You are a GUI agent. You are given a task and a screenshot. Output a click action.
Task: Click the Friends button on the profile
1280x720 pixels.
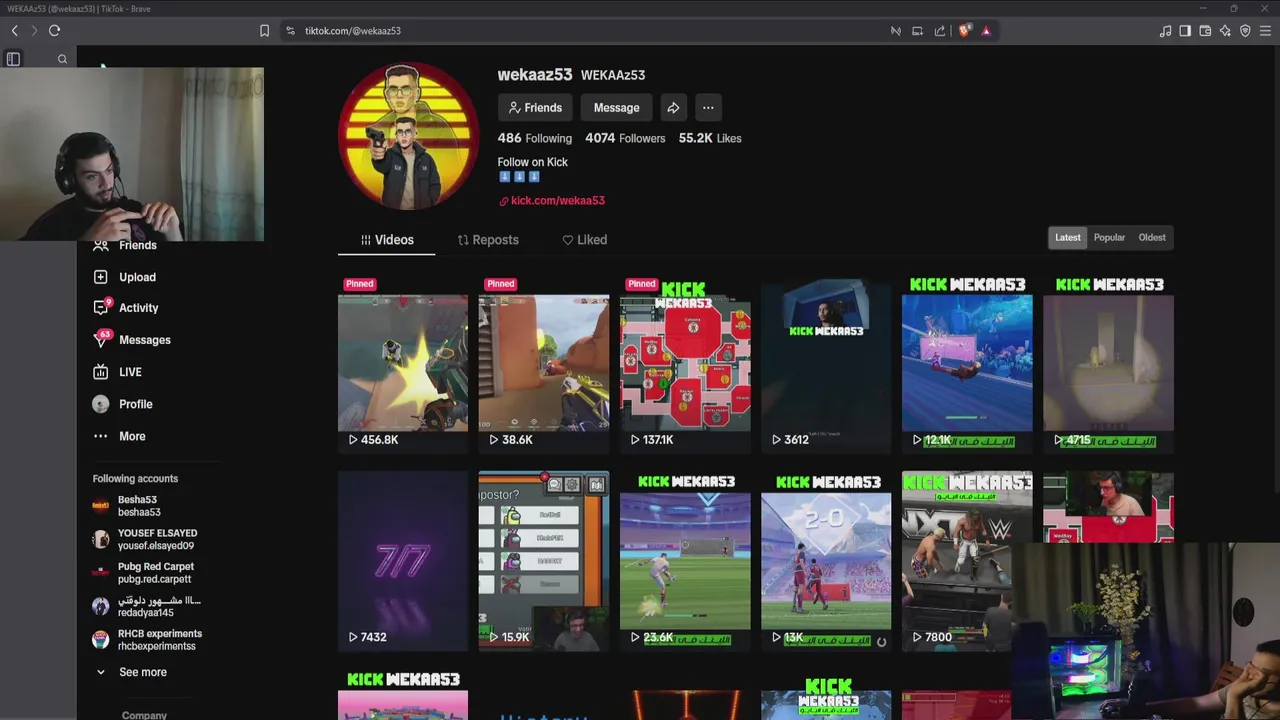tap(535, 108)
